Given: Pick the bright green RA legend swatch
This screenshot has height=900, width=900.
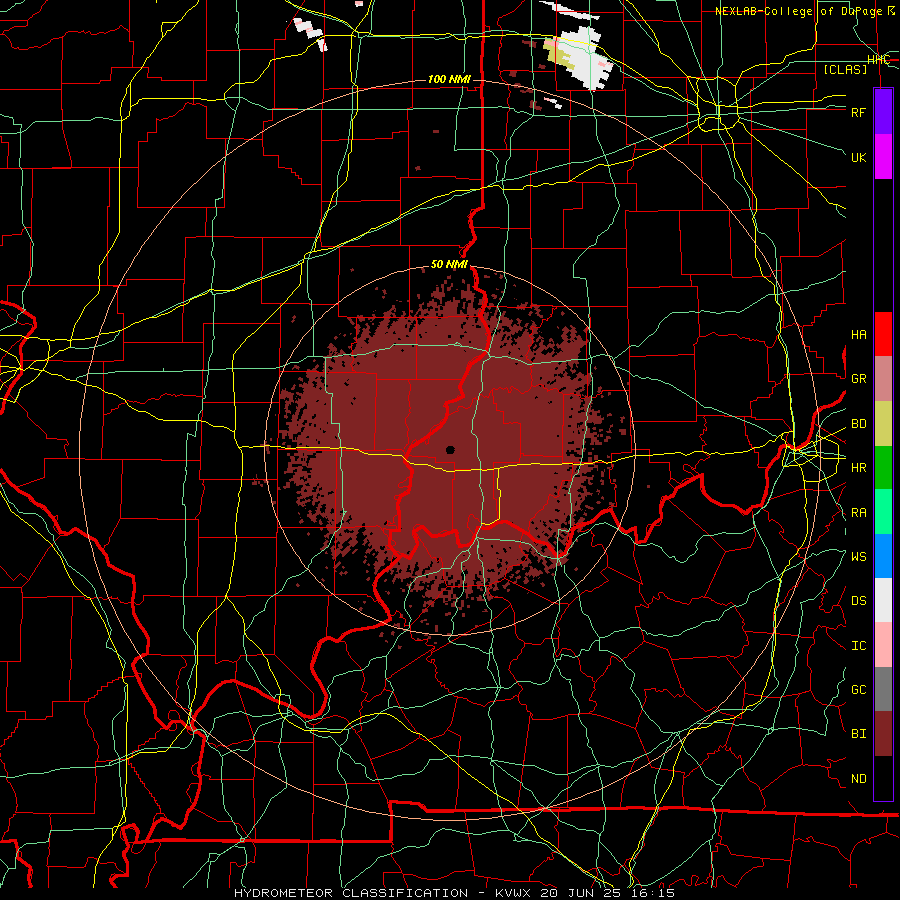Looking at the screenshot, I should click(883, 512).
